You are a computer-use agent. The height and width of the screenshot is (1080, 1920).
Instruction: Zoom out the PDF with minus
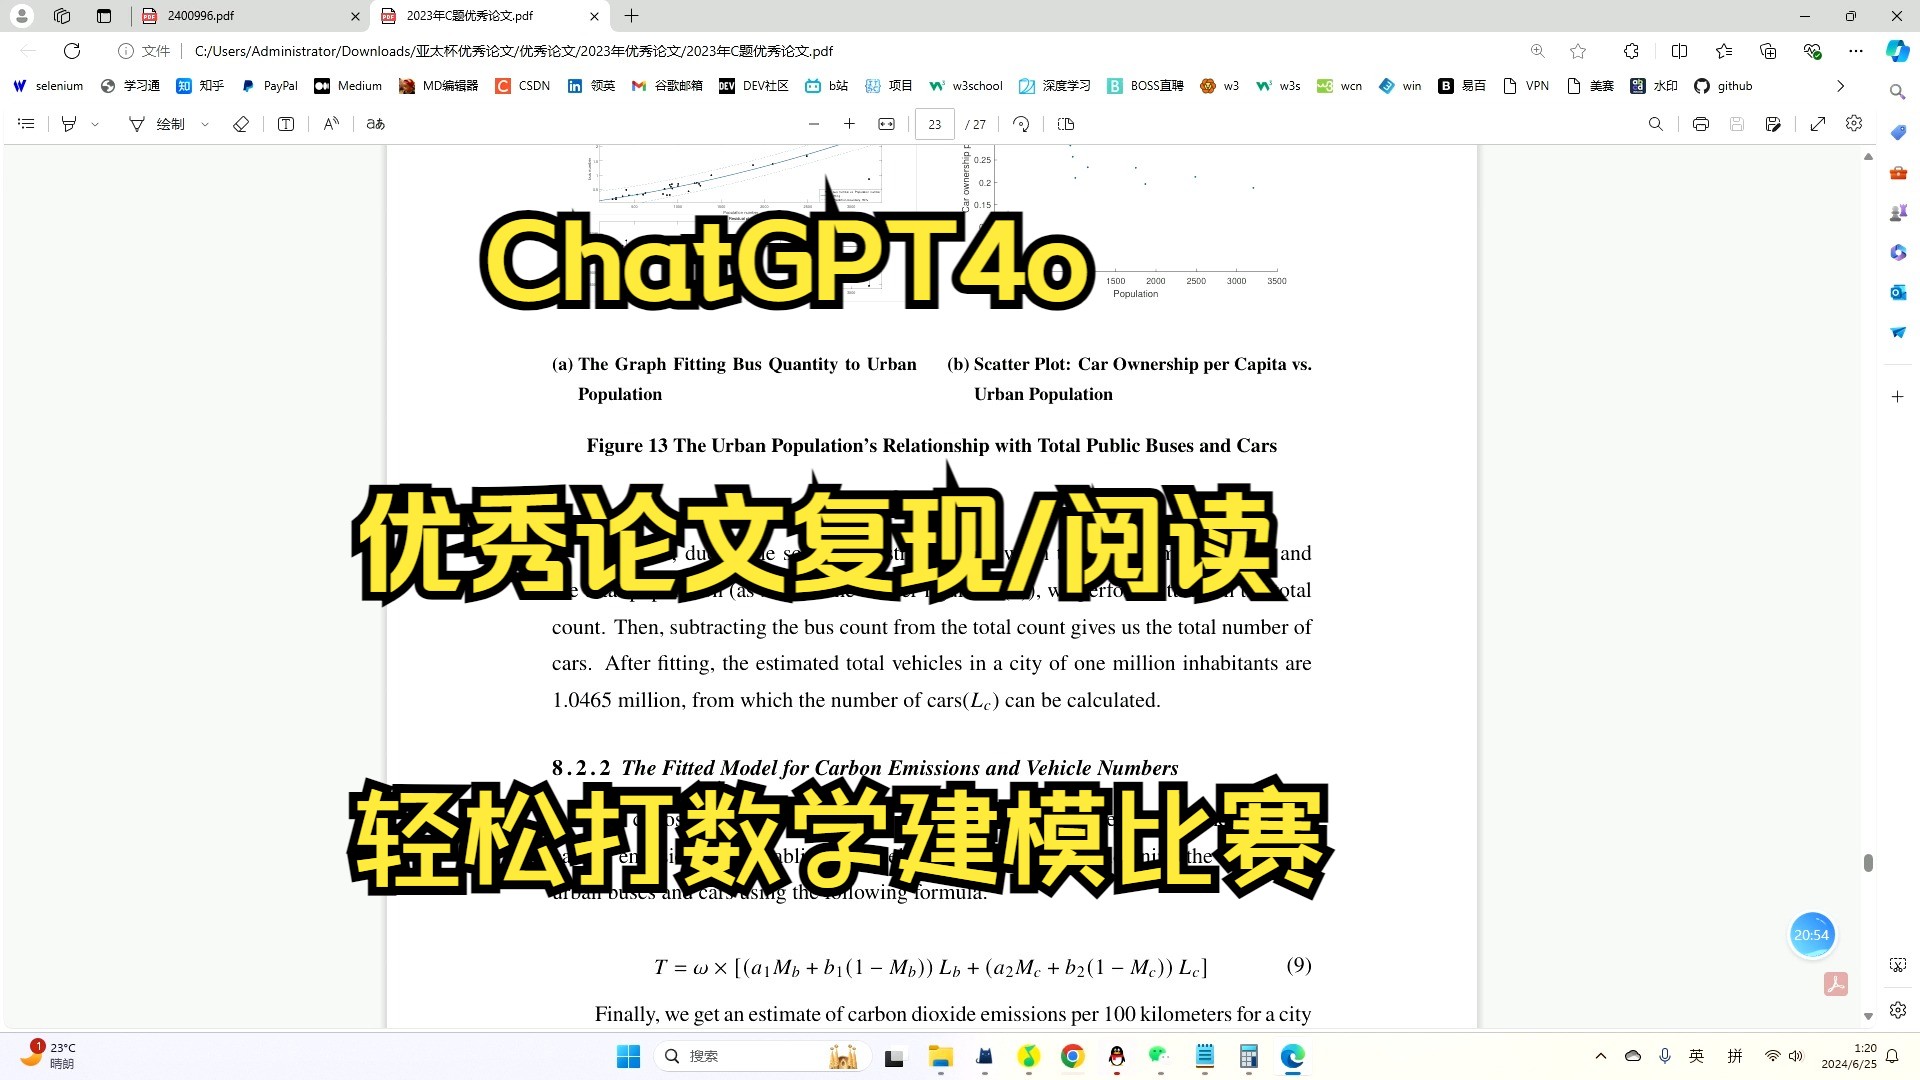(x=814, y=124)
